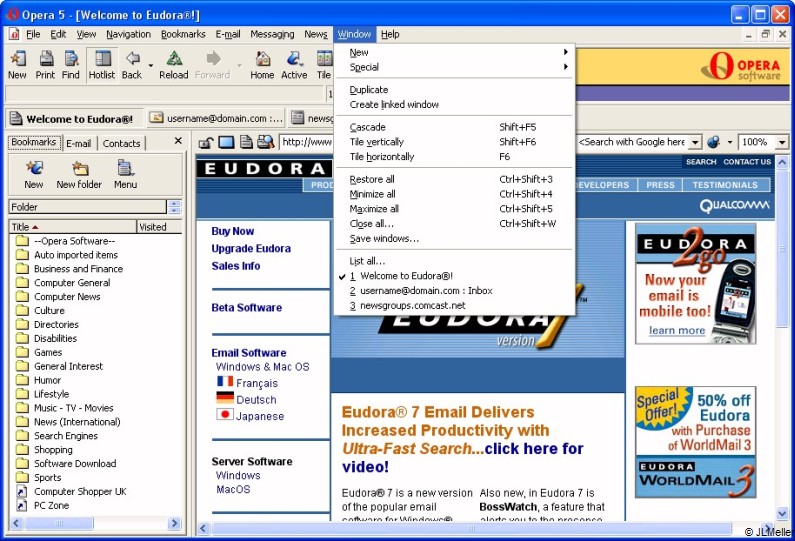
Task: Click the print preview icon in address bar
Action: coord(266,142)
